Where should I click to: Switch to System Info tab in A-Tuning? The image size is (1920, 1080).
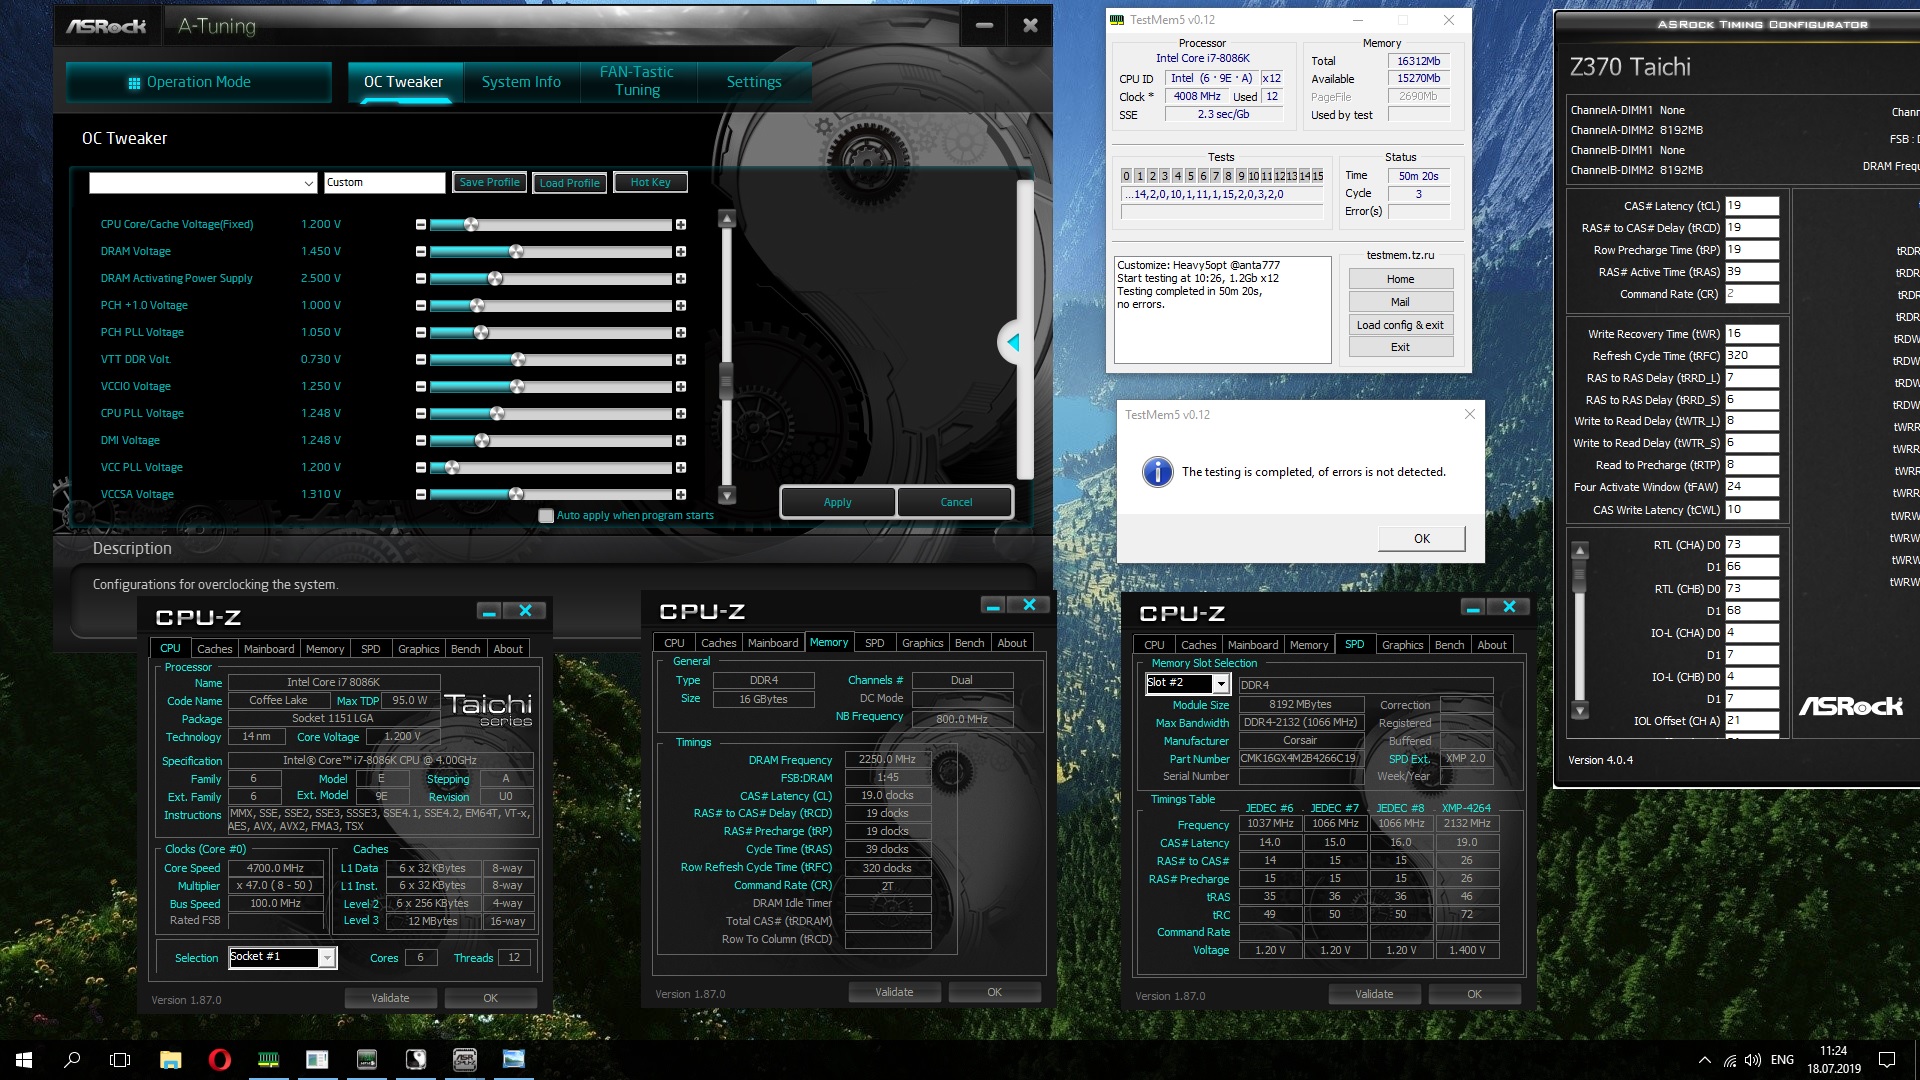click(x=521, y=82)
